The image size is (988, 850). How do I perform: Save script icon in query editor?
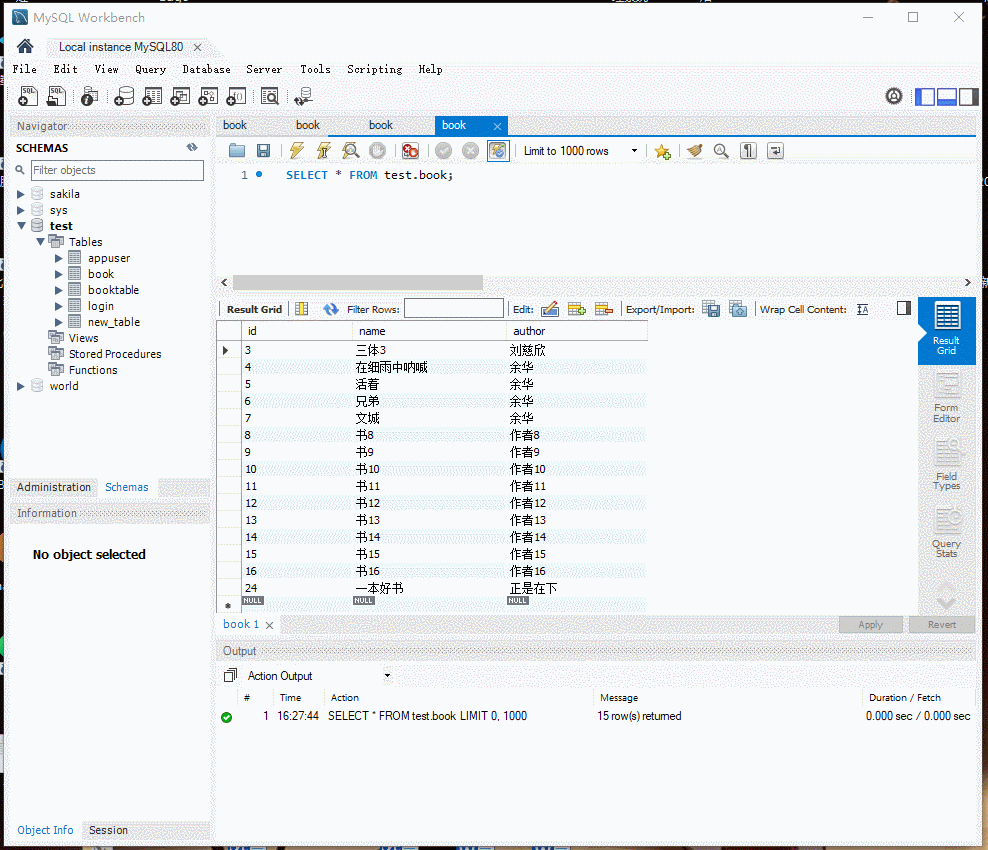pyautogui.click(x=263, y=151)
